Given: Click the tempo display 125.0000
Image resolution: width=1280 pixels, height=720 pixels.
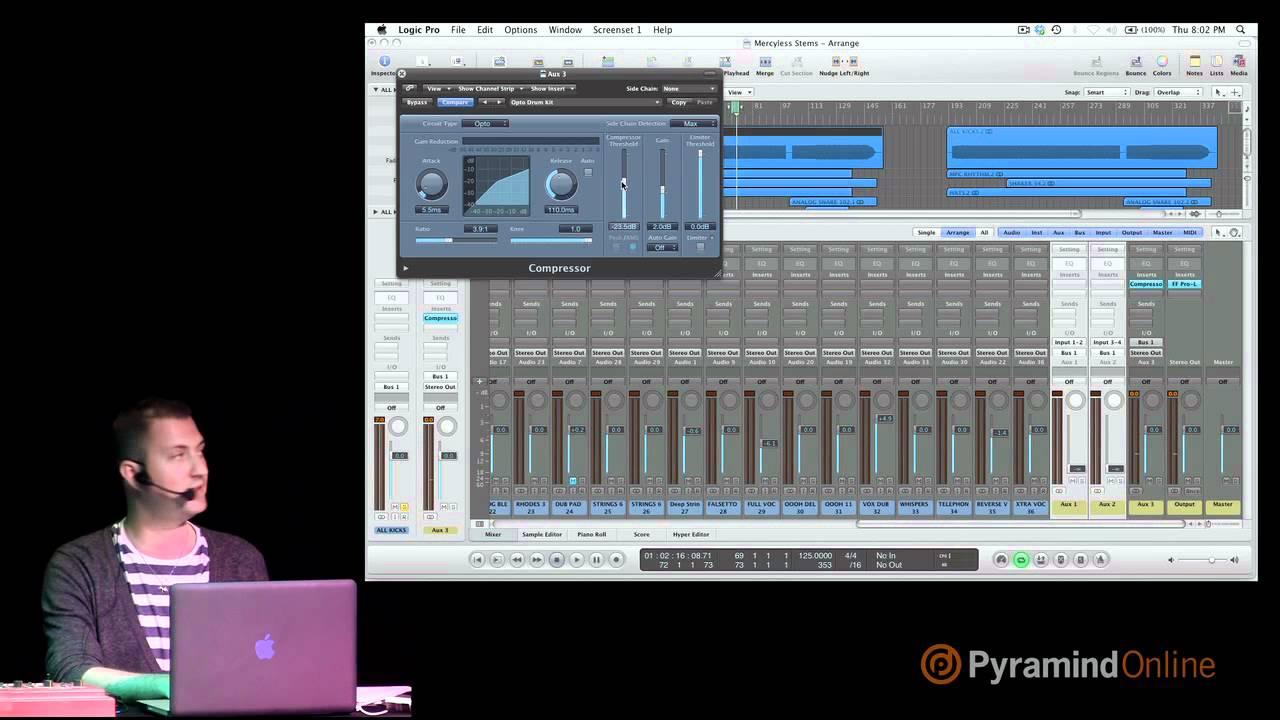Looking at the screenshot, I should (815, 555).
